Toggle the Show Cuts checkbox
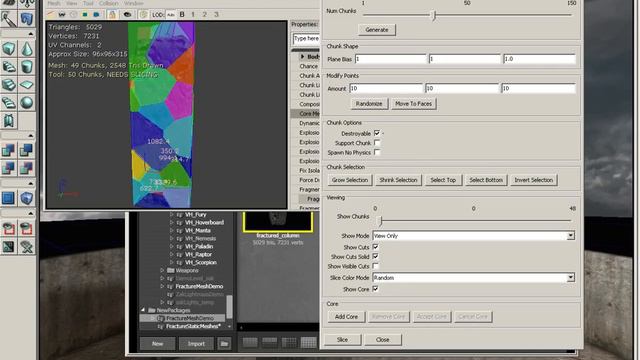Image resolution: width=640 pixels, height=360 pixels. click(x=376, y=247)
